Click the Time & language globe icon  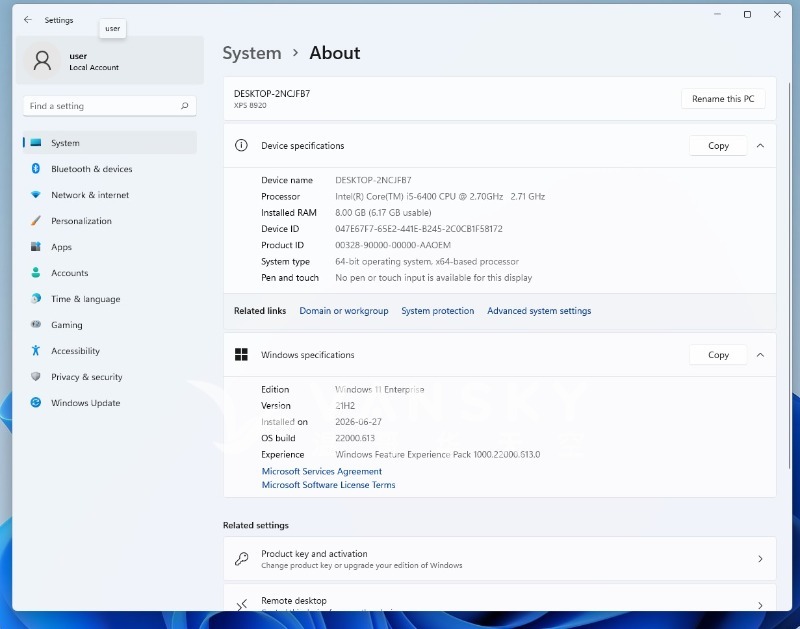(36, 298)
